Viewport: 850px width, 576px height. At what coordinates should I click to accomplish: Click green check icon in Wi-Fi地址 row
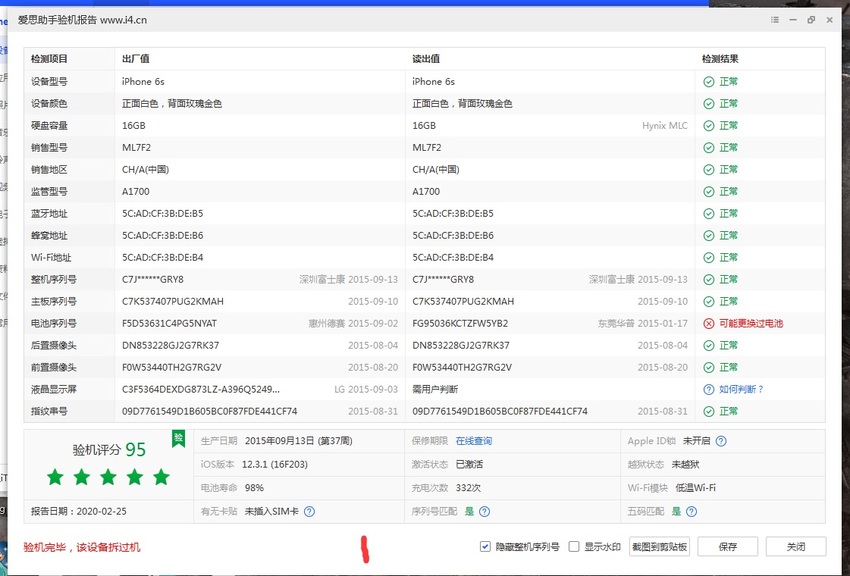[709, 257]
